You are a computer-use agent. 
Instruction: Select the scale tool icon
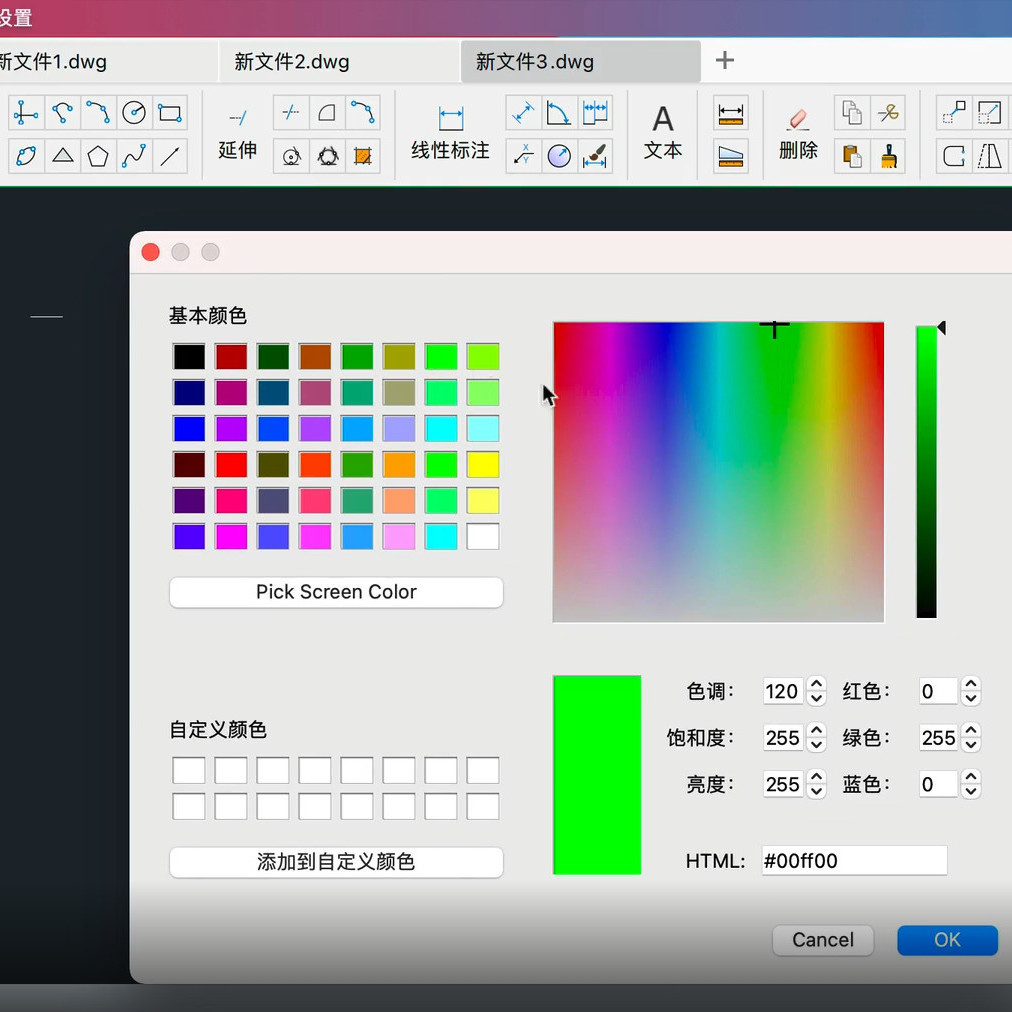pos(989,113)
